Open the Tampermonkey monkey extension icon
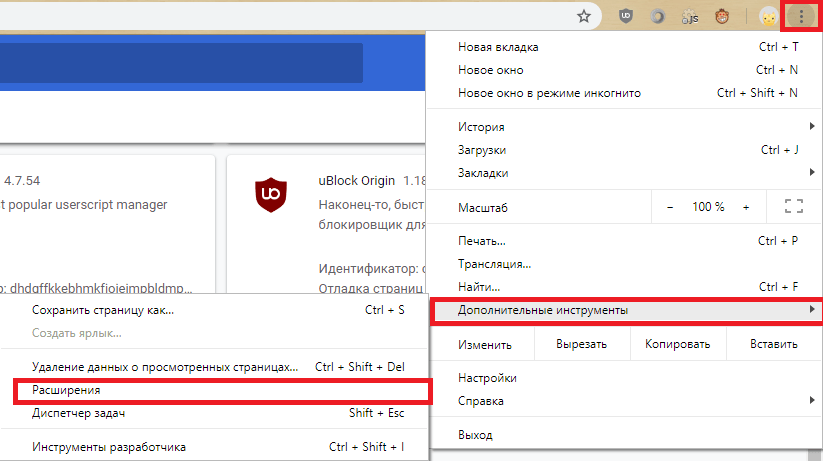Screen dimensions: 823x461 [x=722, y=17]
